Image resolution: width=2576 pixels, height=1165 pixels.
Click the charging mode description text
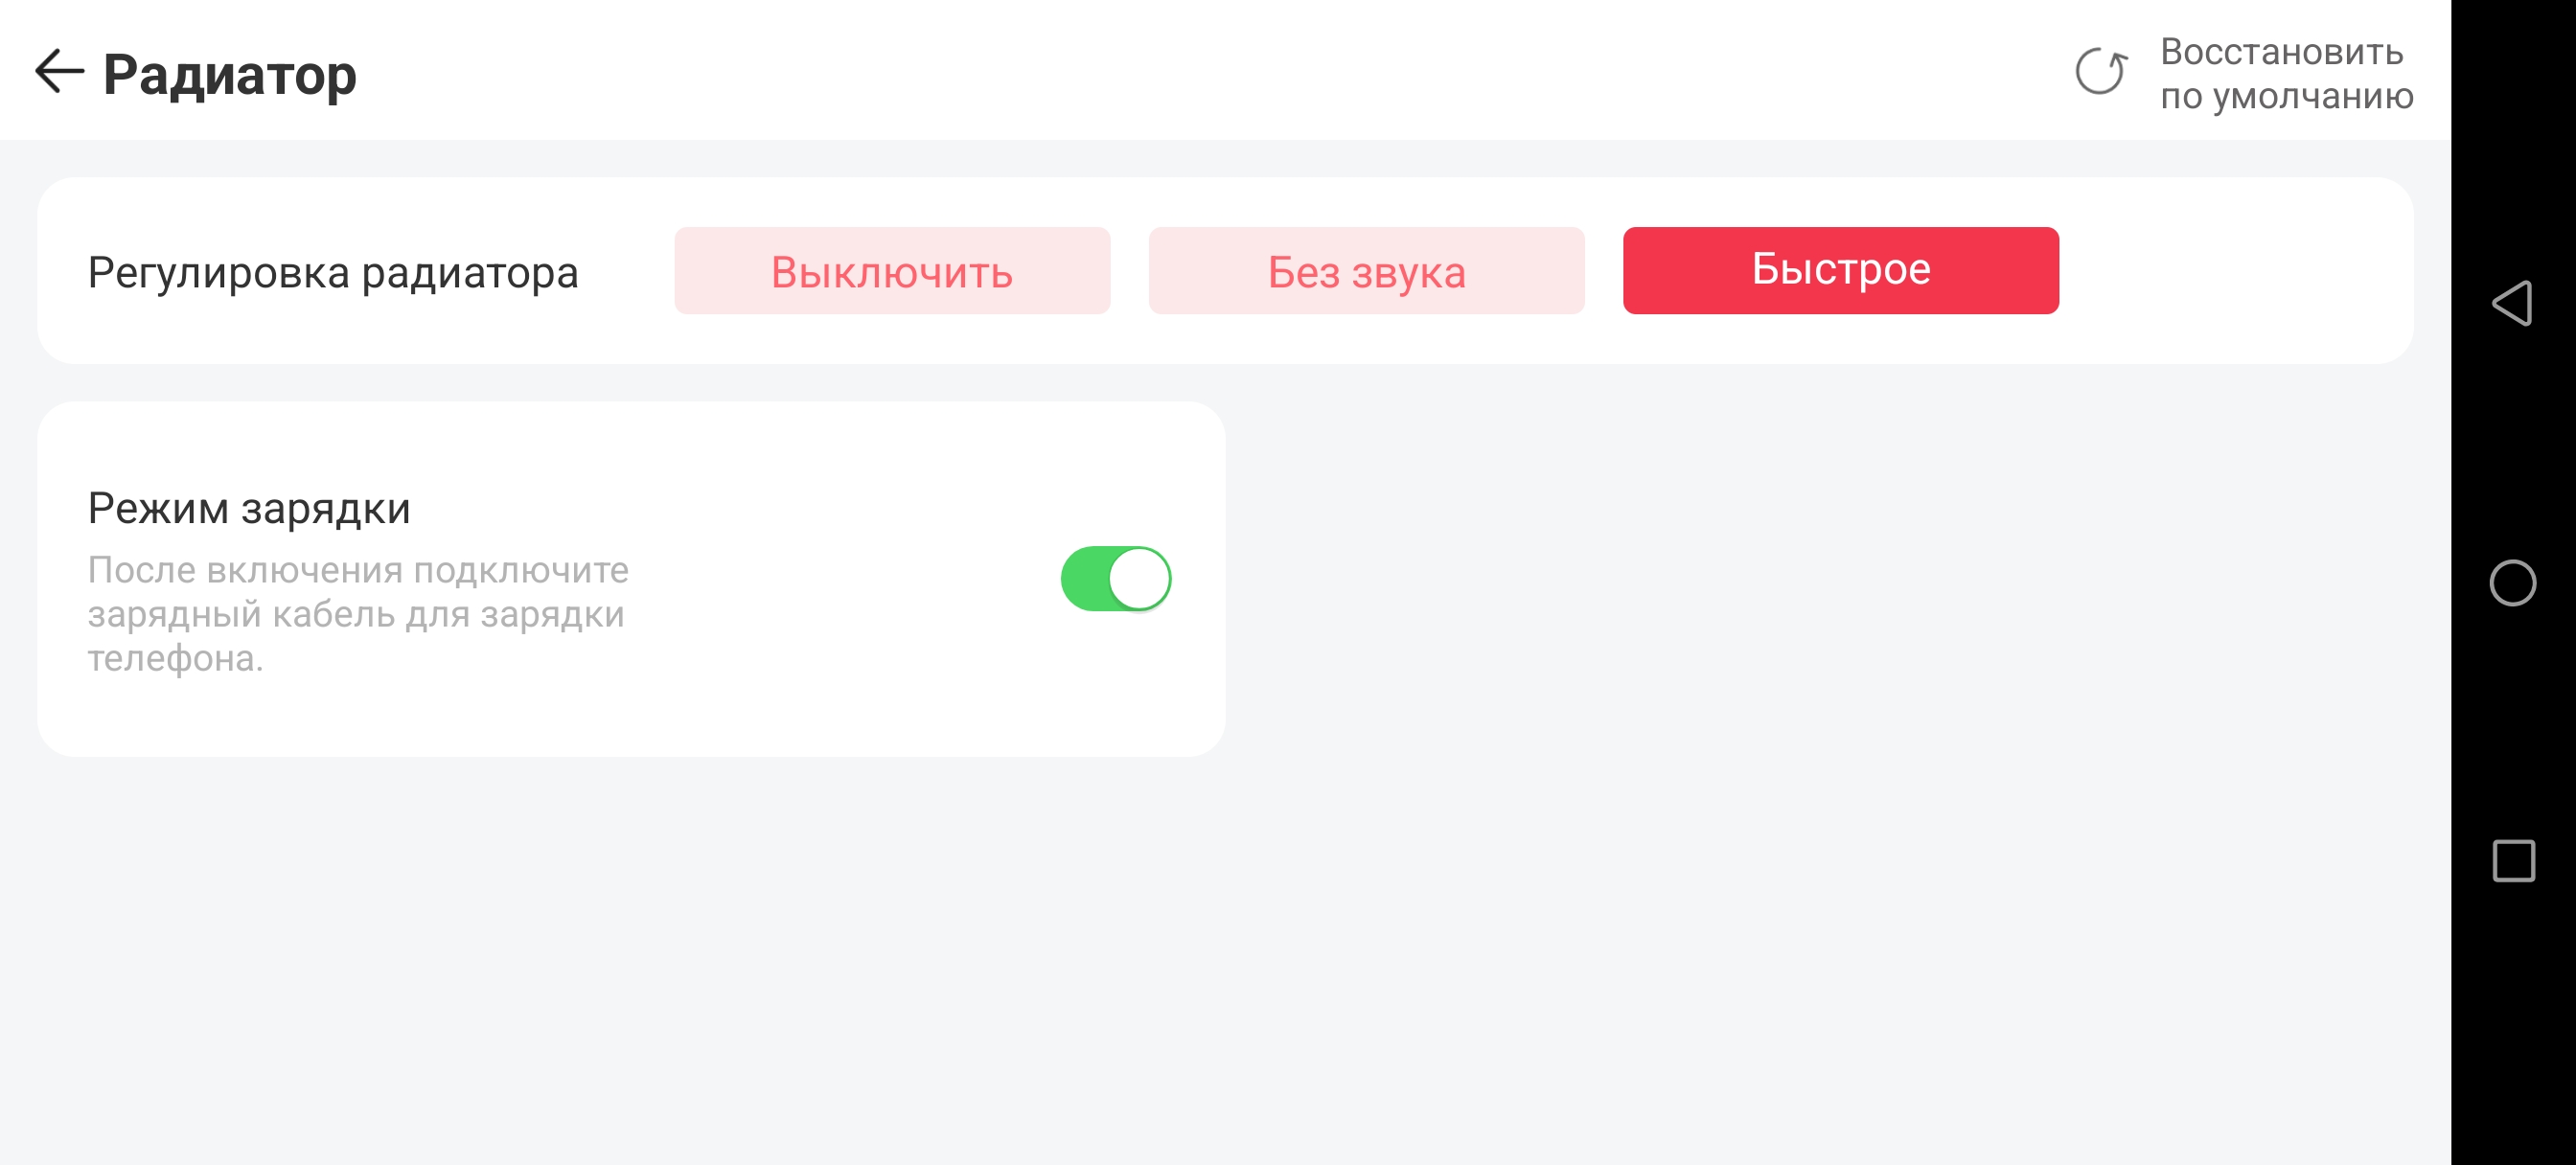[x=357, y=613]
